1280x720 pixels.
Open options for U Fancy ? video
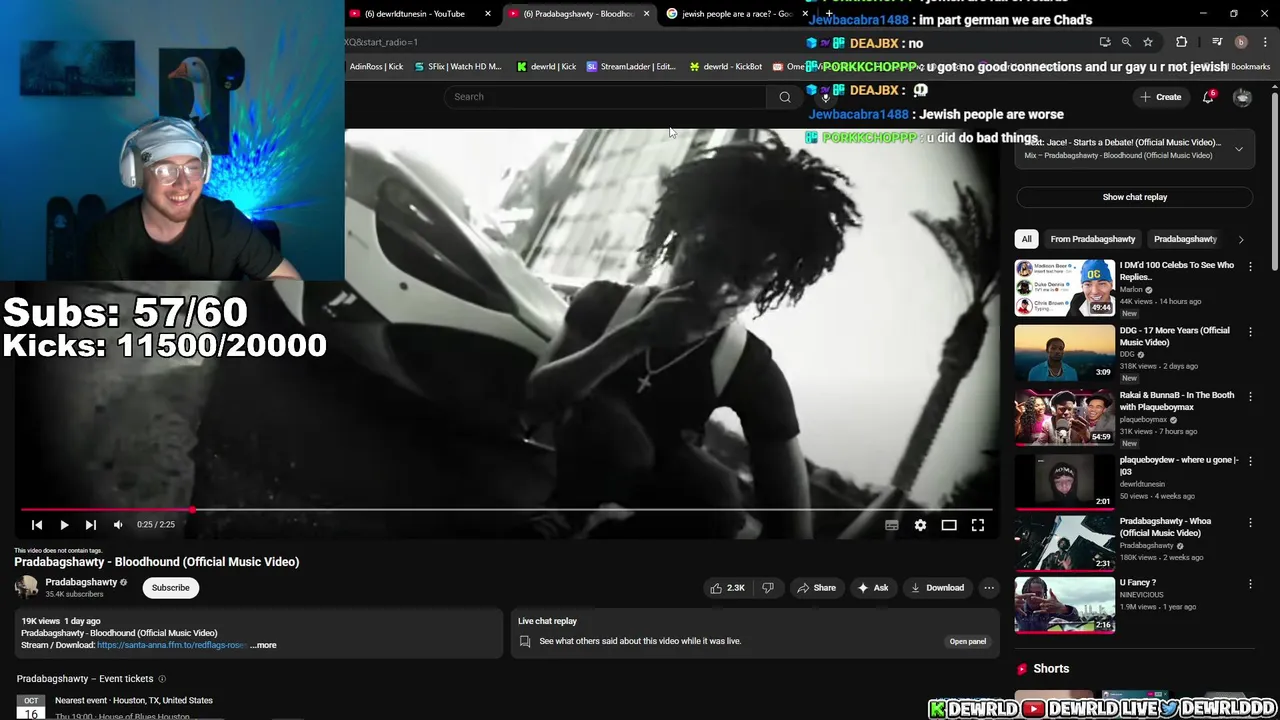click(1250, 584)
